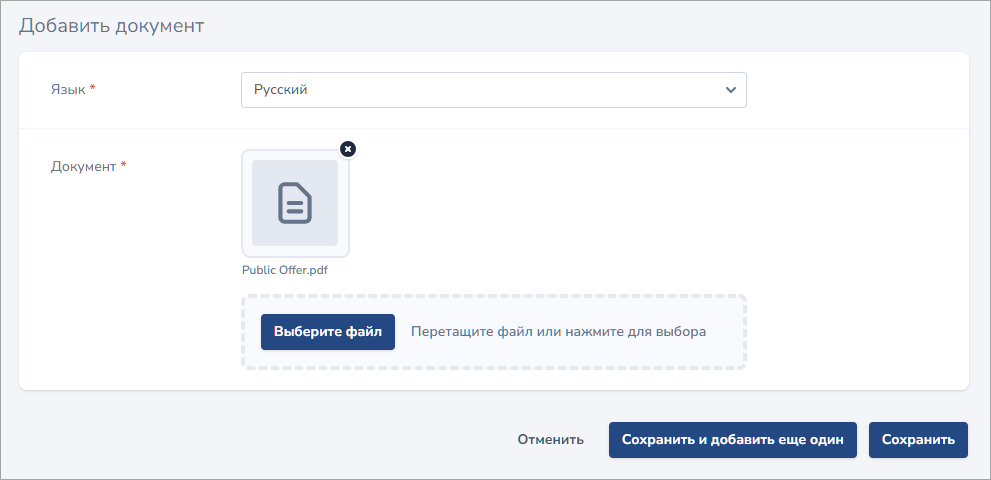Click the uploaded file thumbnail frame
This screenshot has height=480, width=991.
coord(246,204)
